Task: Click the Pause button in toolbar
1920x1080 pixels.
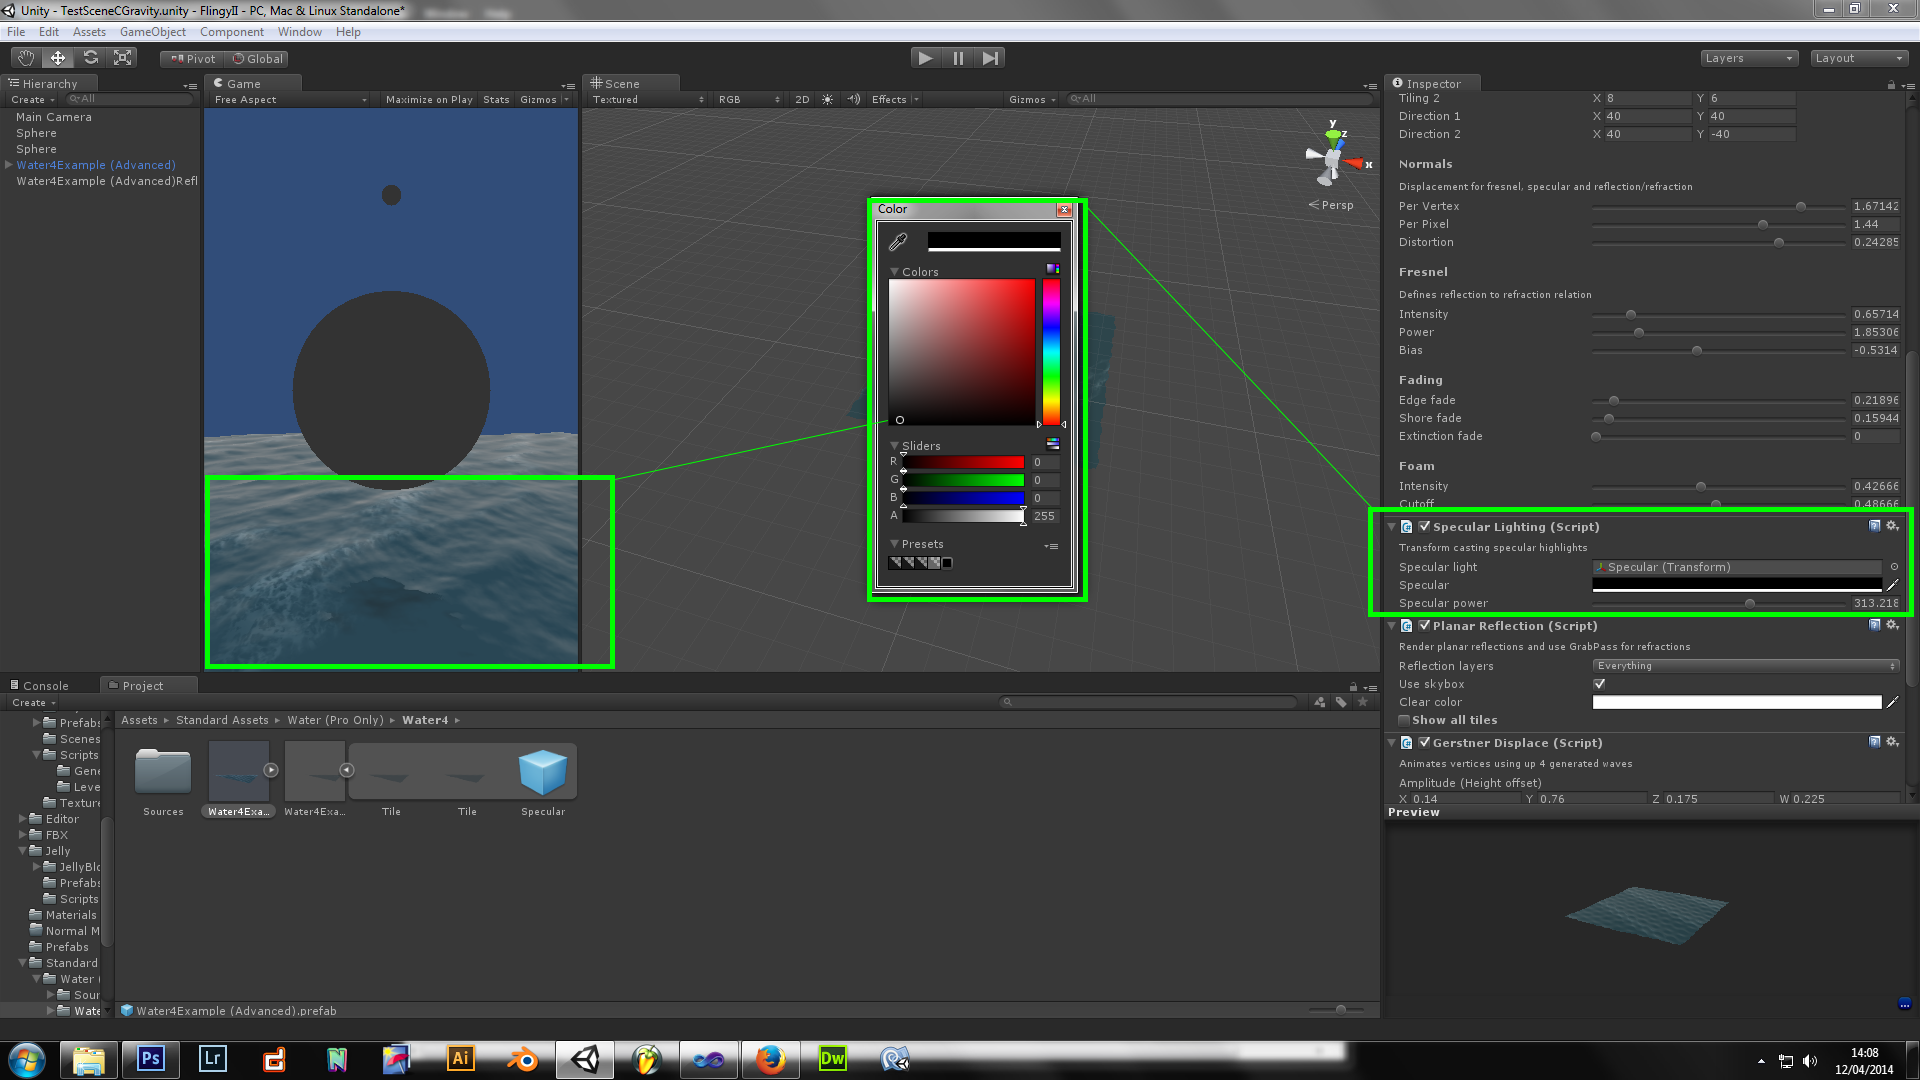Action: (x=959, y=58)
